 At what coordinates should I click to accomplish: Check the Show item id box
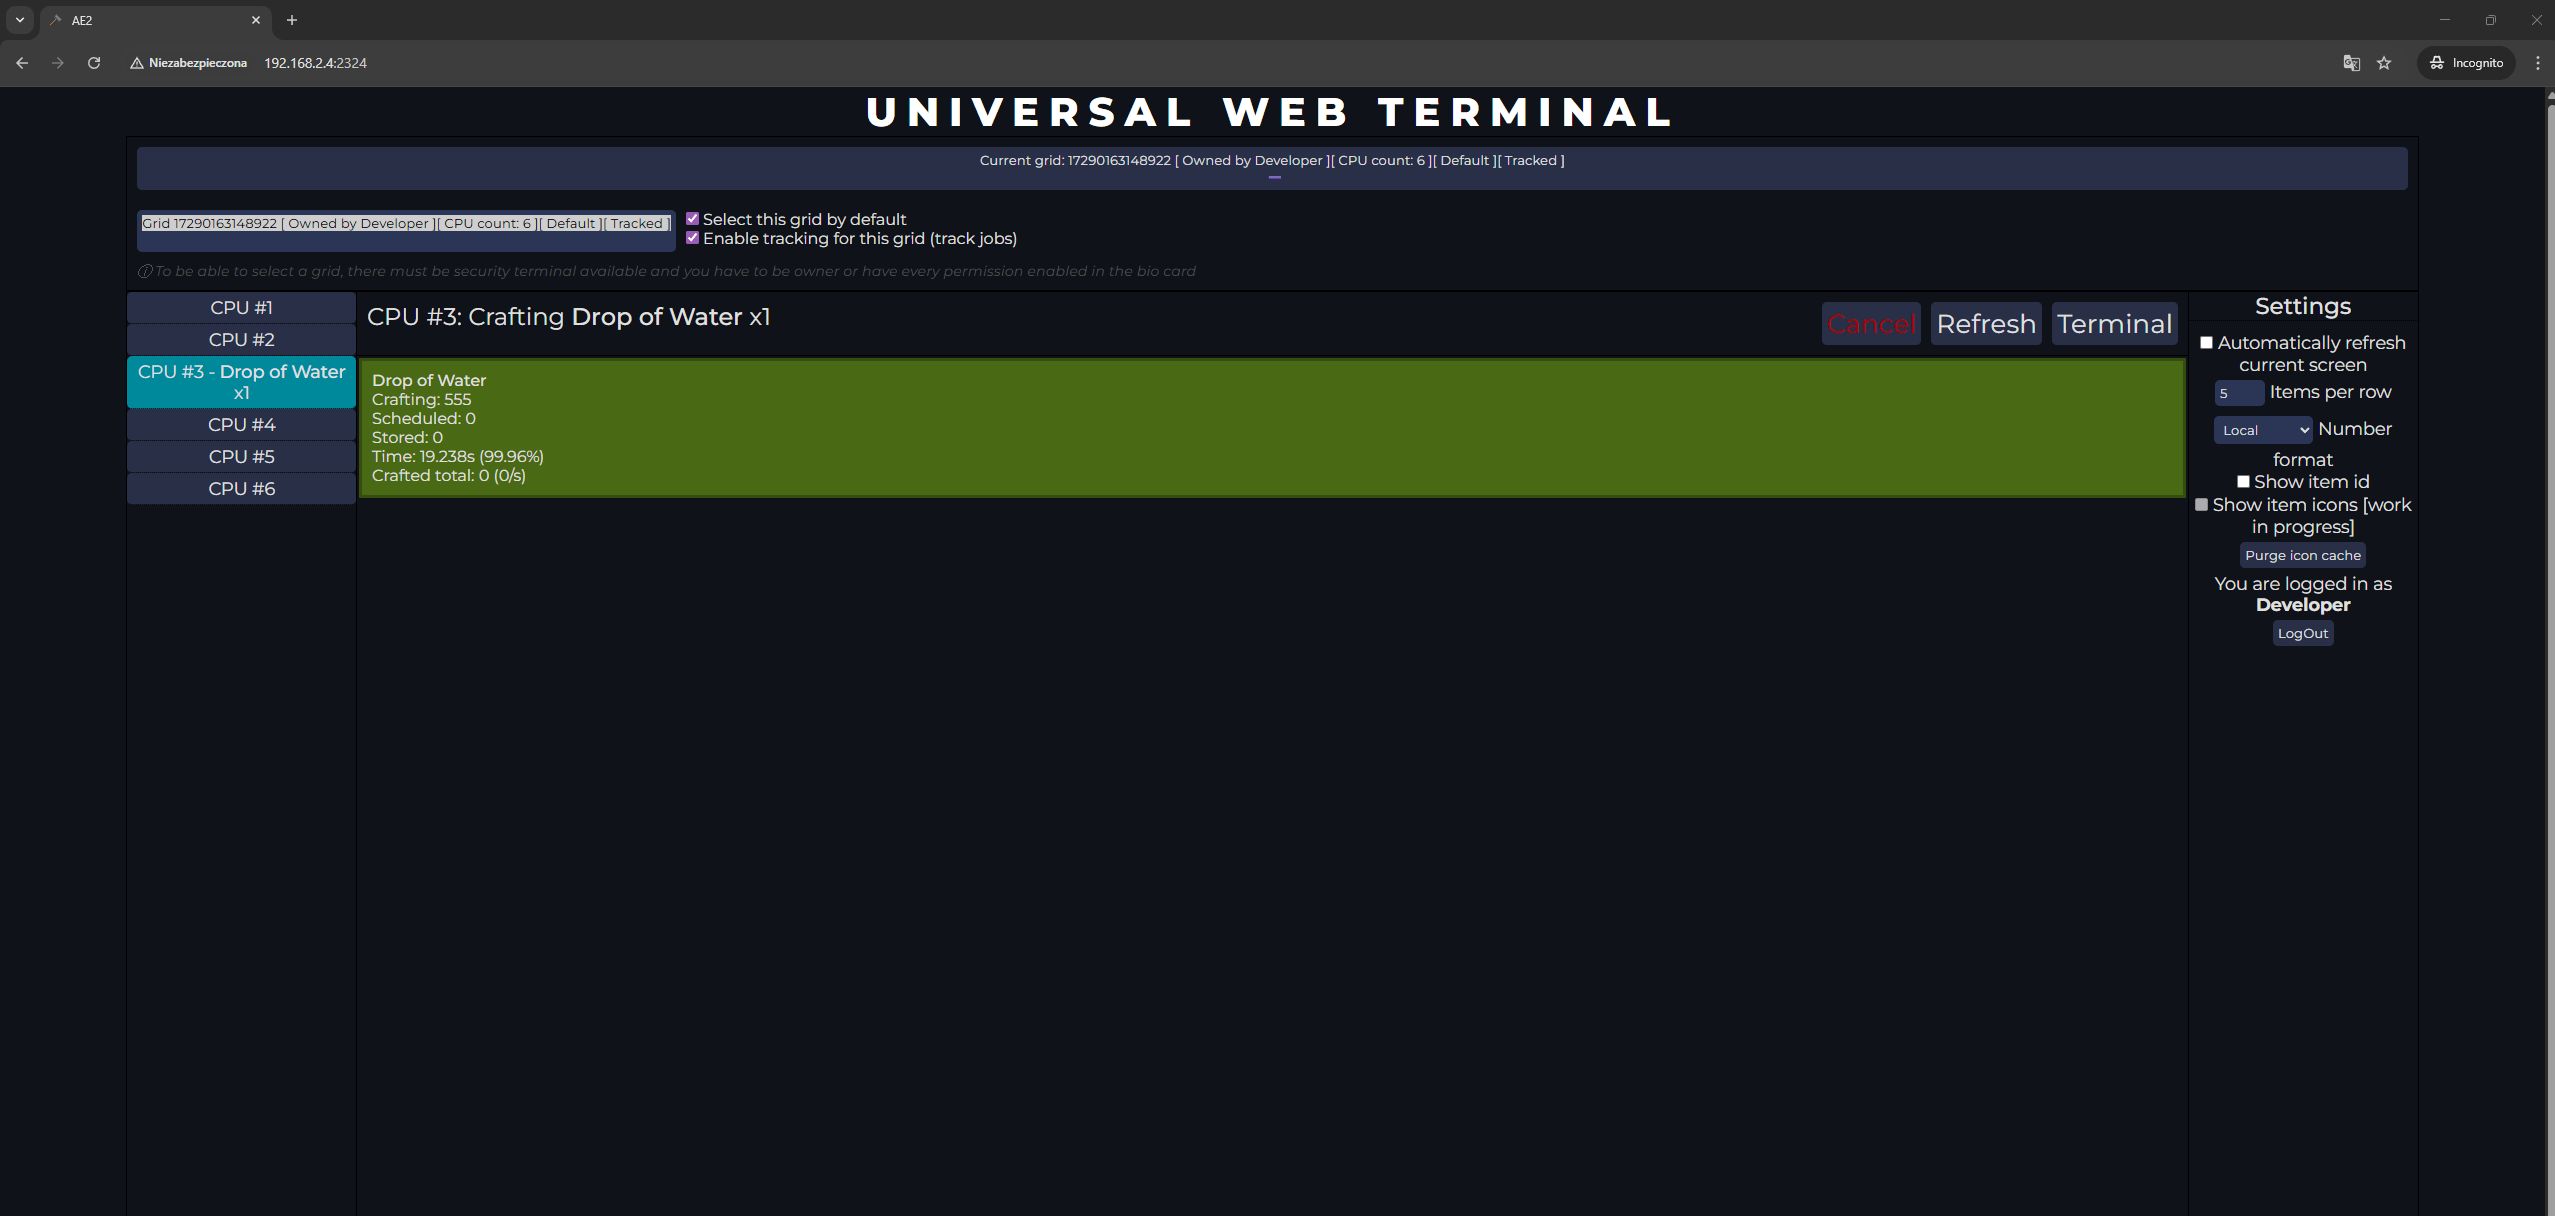pos(2243,482)
